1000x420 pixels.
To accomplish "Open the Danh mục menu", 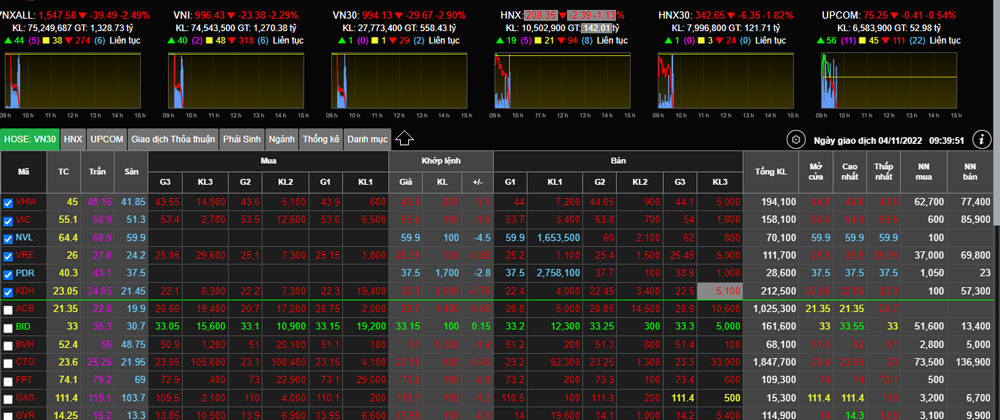I will 367,140.
